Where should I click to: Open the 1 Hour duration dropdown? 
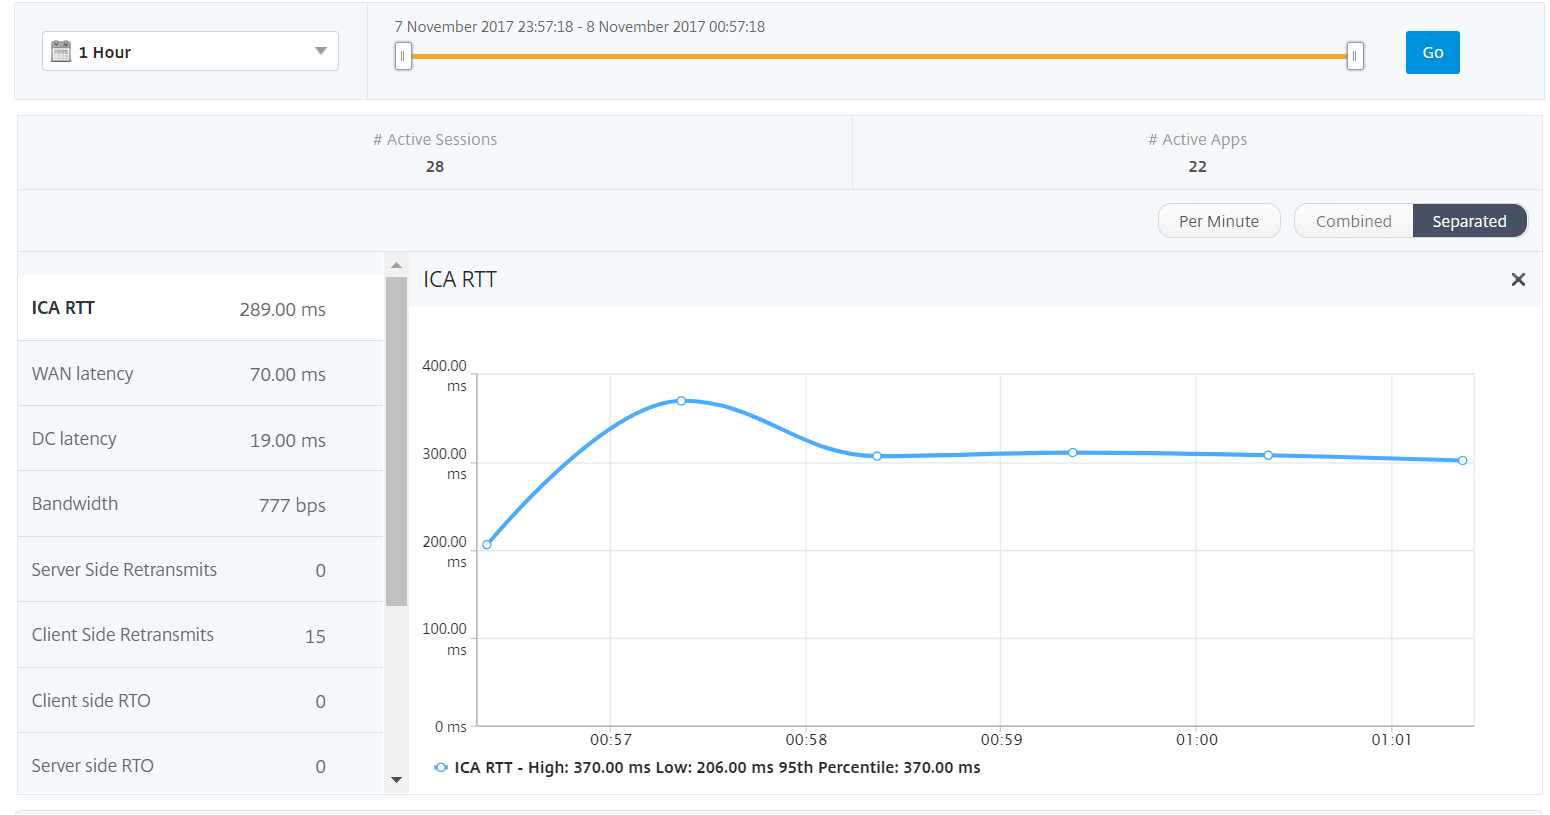coord(190,50)
